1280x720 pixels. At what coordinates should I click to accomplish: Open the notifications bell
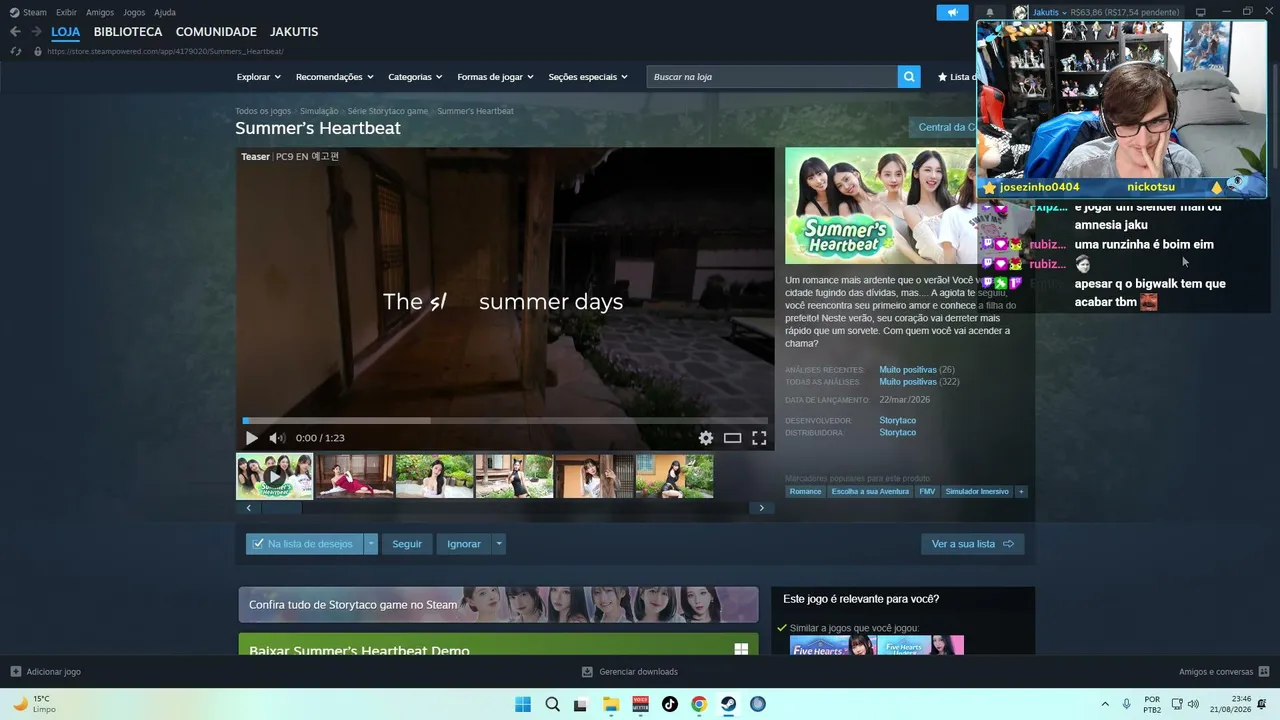pyautogui.click(x=990, y=12)
